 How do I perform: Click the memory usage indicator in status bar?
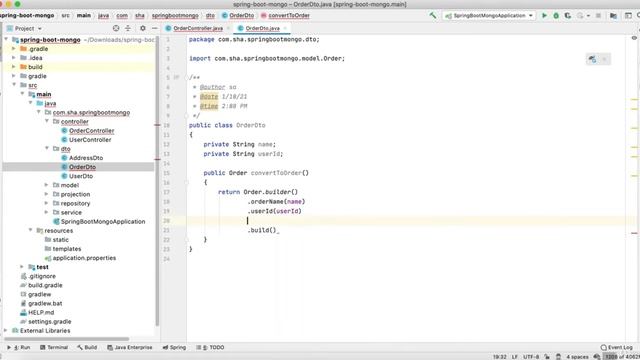(622, 357)
